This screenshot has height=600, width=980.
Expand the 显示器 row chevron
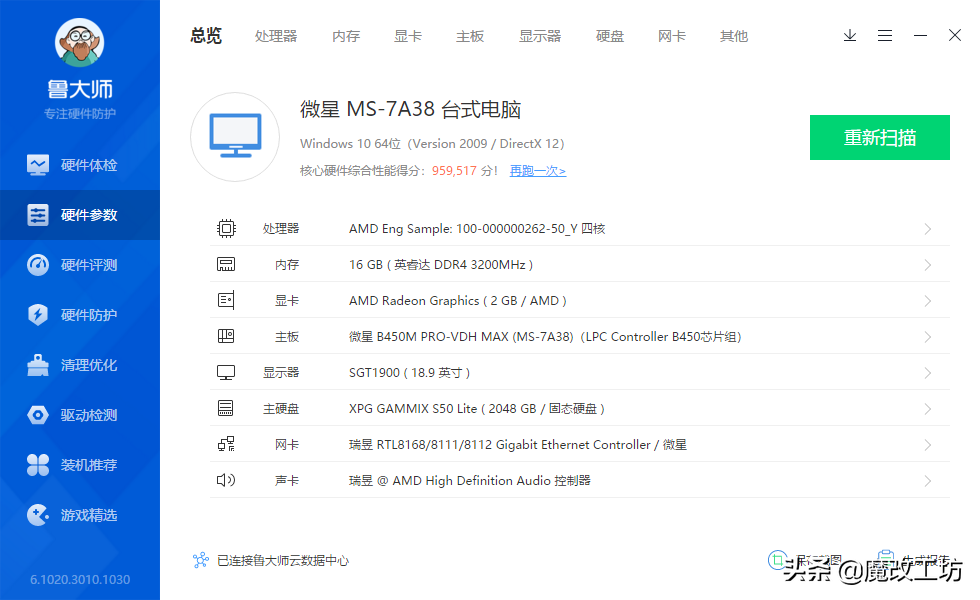pos(928,373)
